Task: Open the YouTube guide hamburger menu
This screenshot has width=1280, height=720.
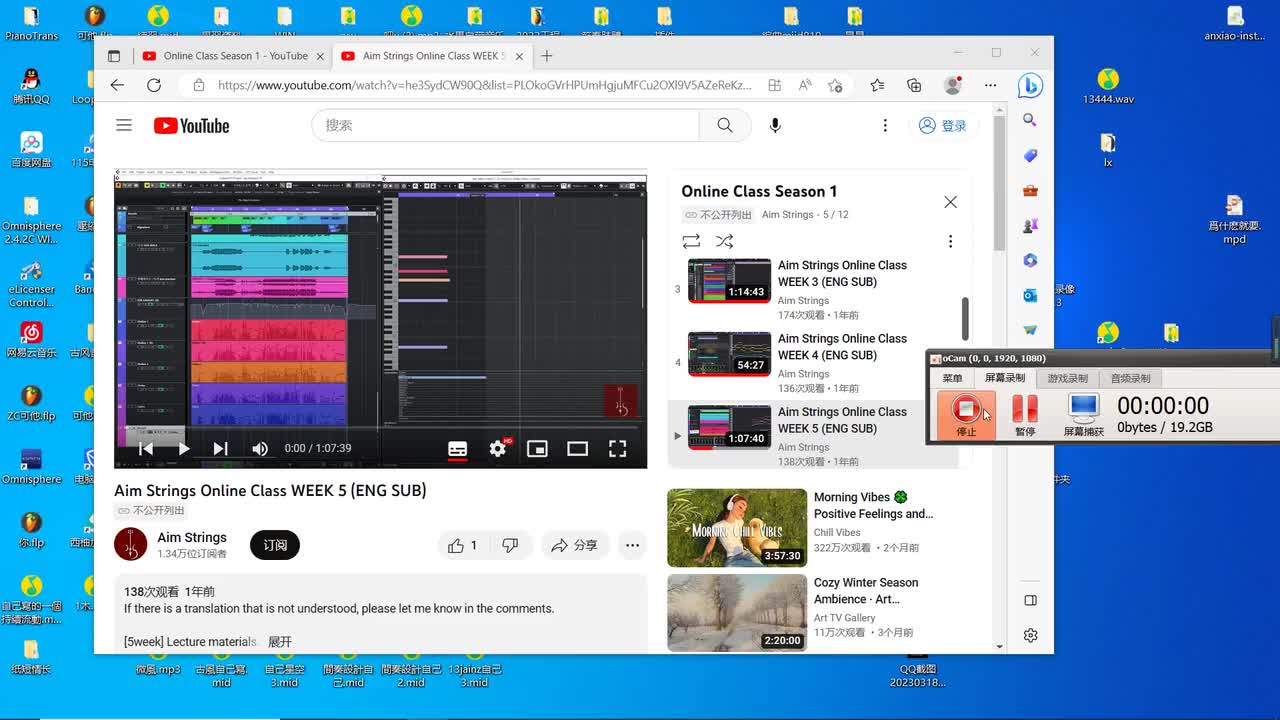Action: click(124, 125)
